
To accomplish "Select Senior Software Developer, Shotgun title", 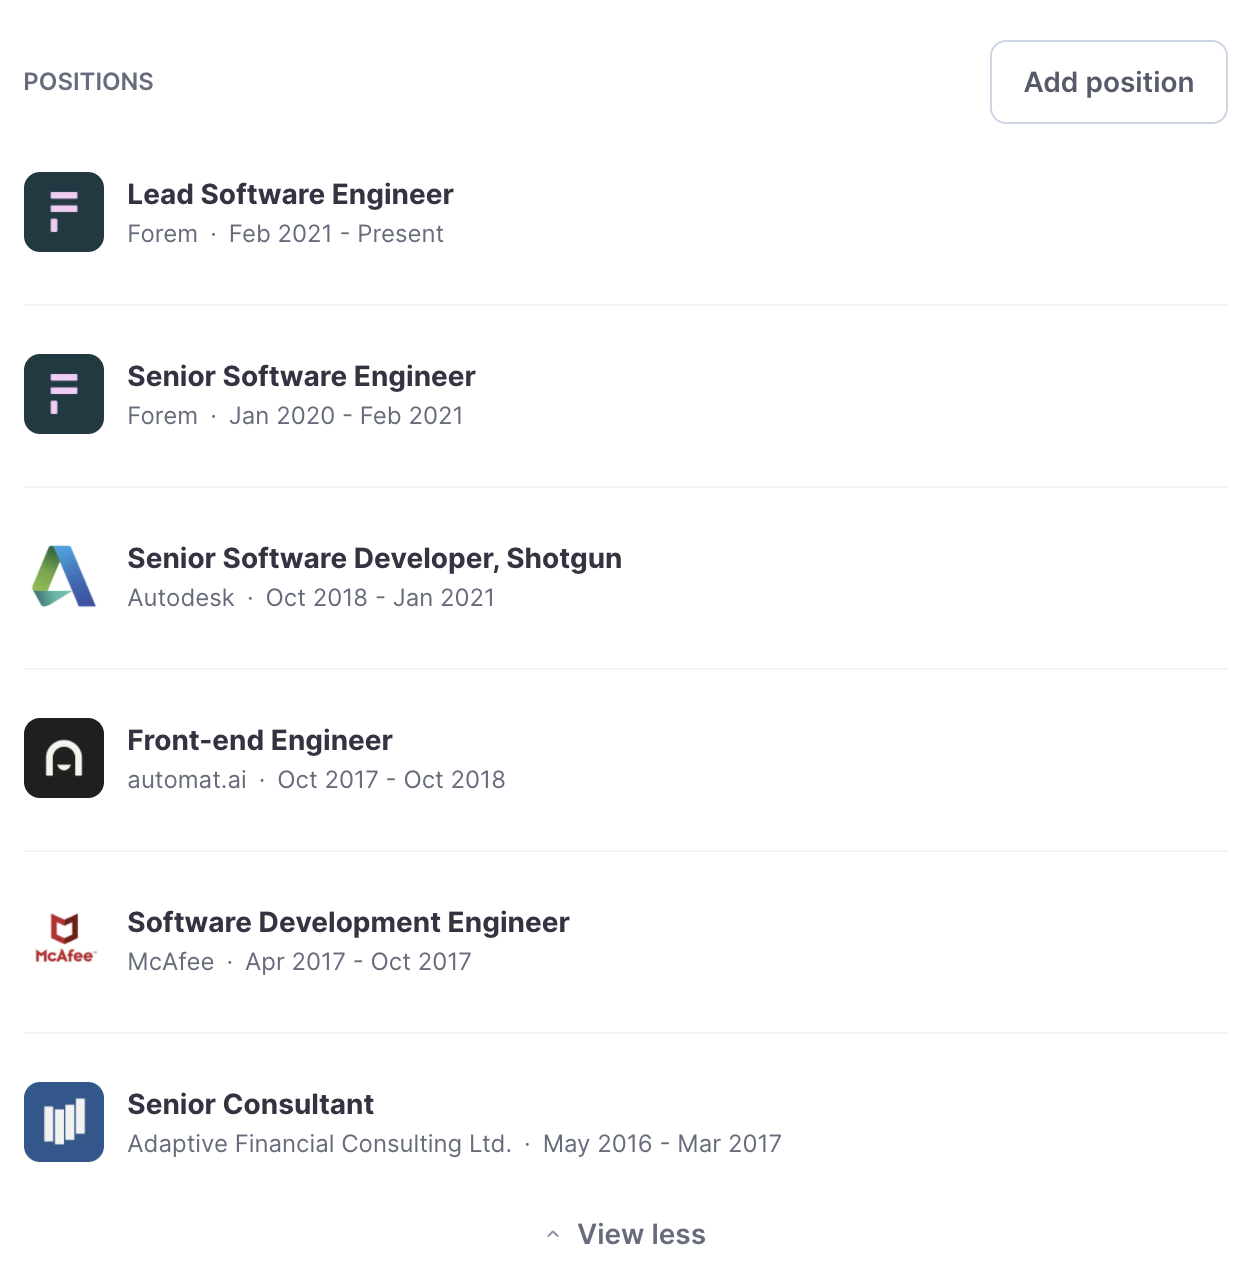I will pos(374,558).
